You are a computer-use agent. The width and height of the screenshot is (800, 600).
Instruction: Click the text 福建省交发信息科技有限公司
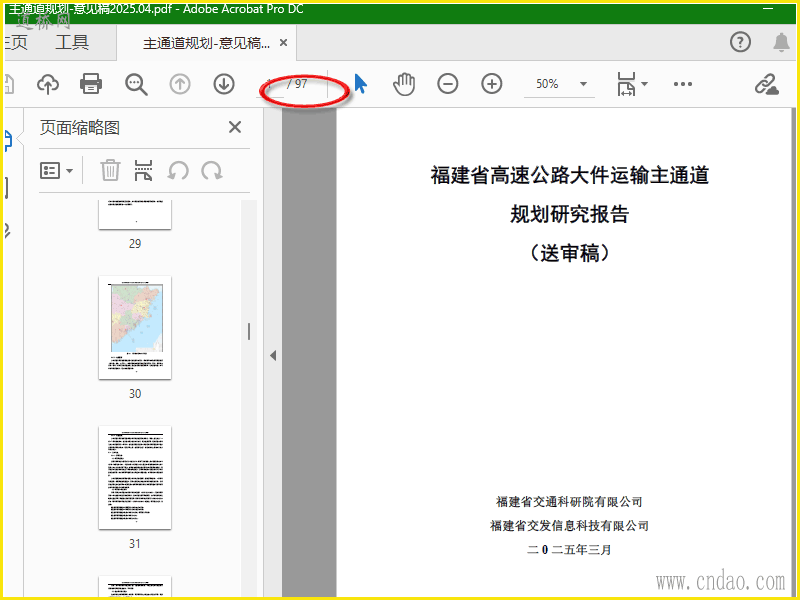coord(569,526)
